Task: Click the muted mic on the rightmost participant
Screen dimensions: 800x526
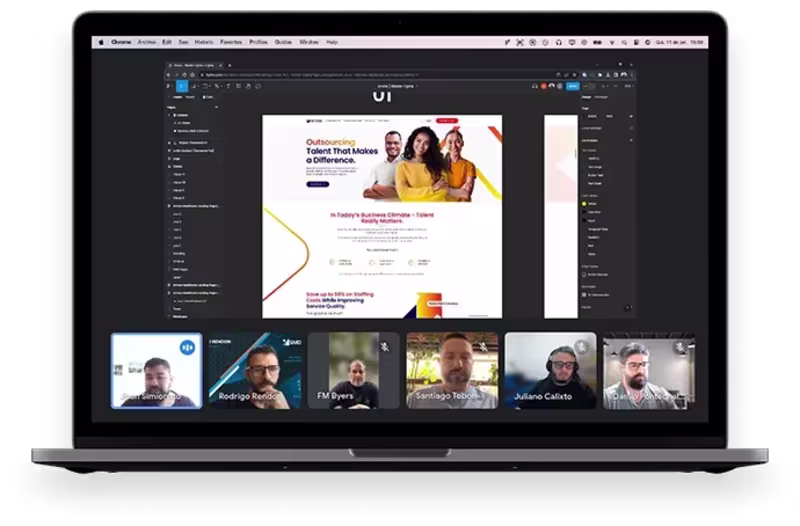Action: (x=680, y=347)
